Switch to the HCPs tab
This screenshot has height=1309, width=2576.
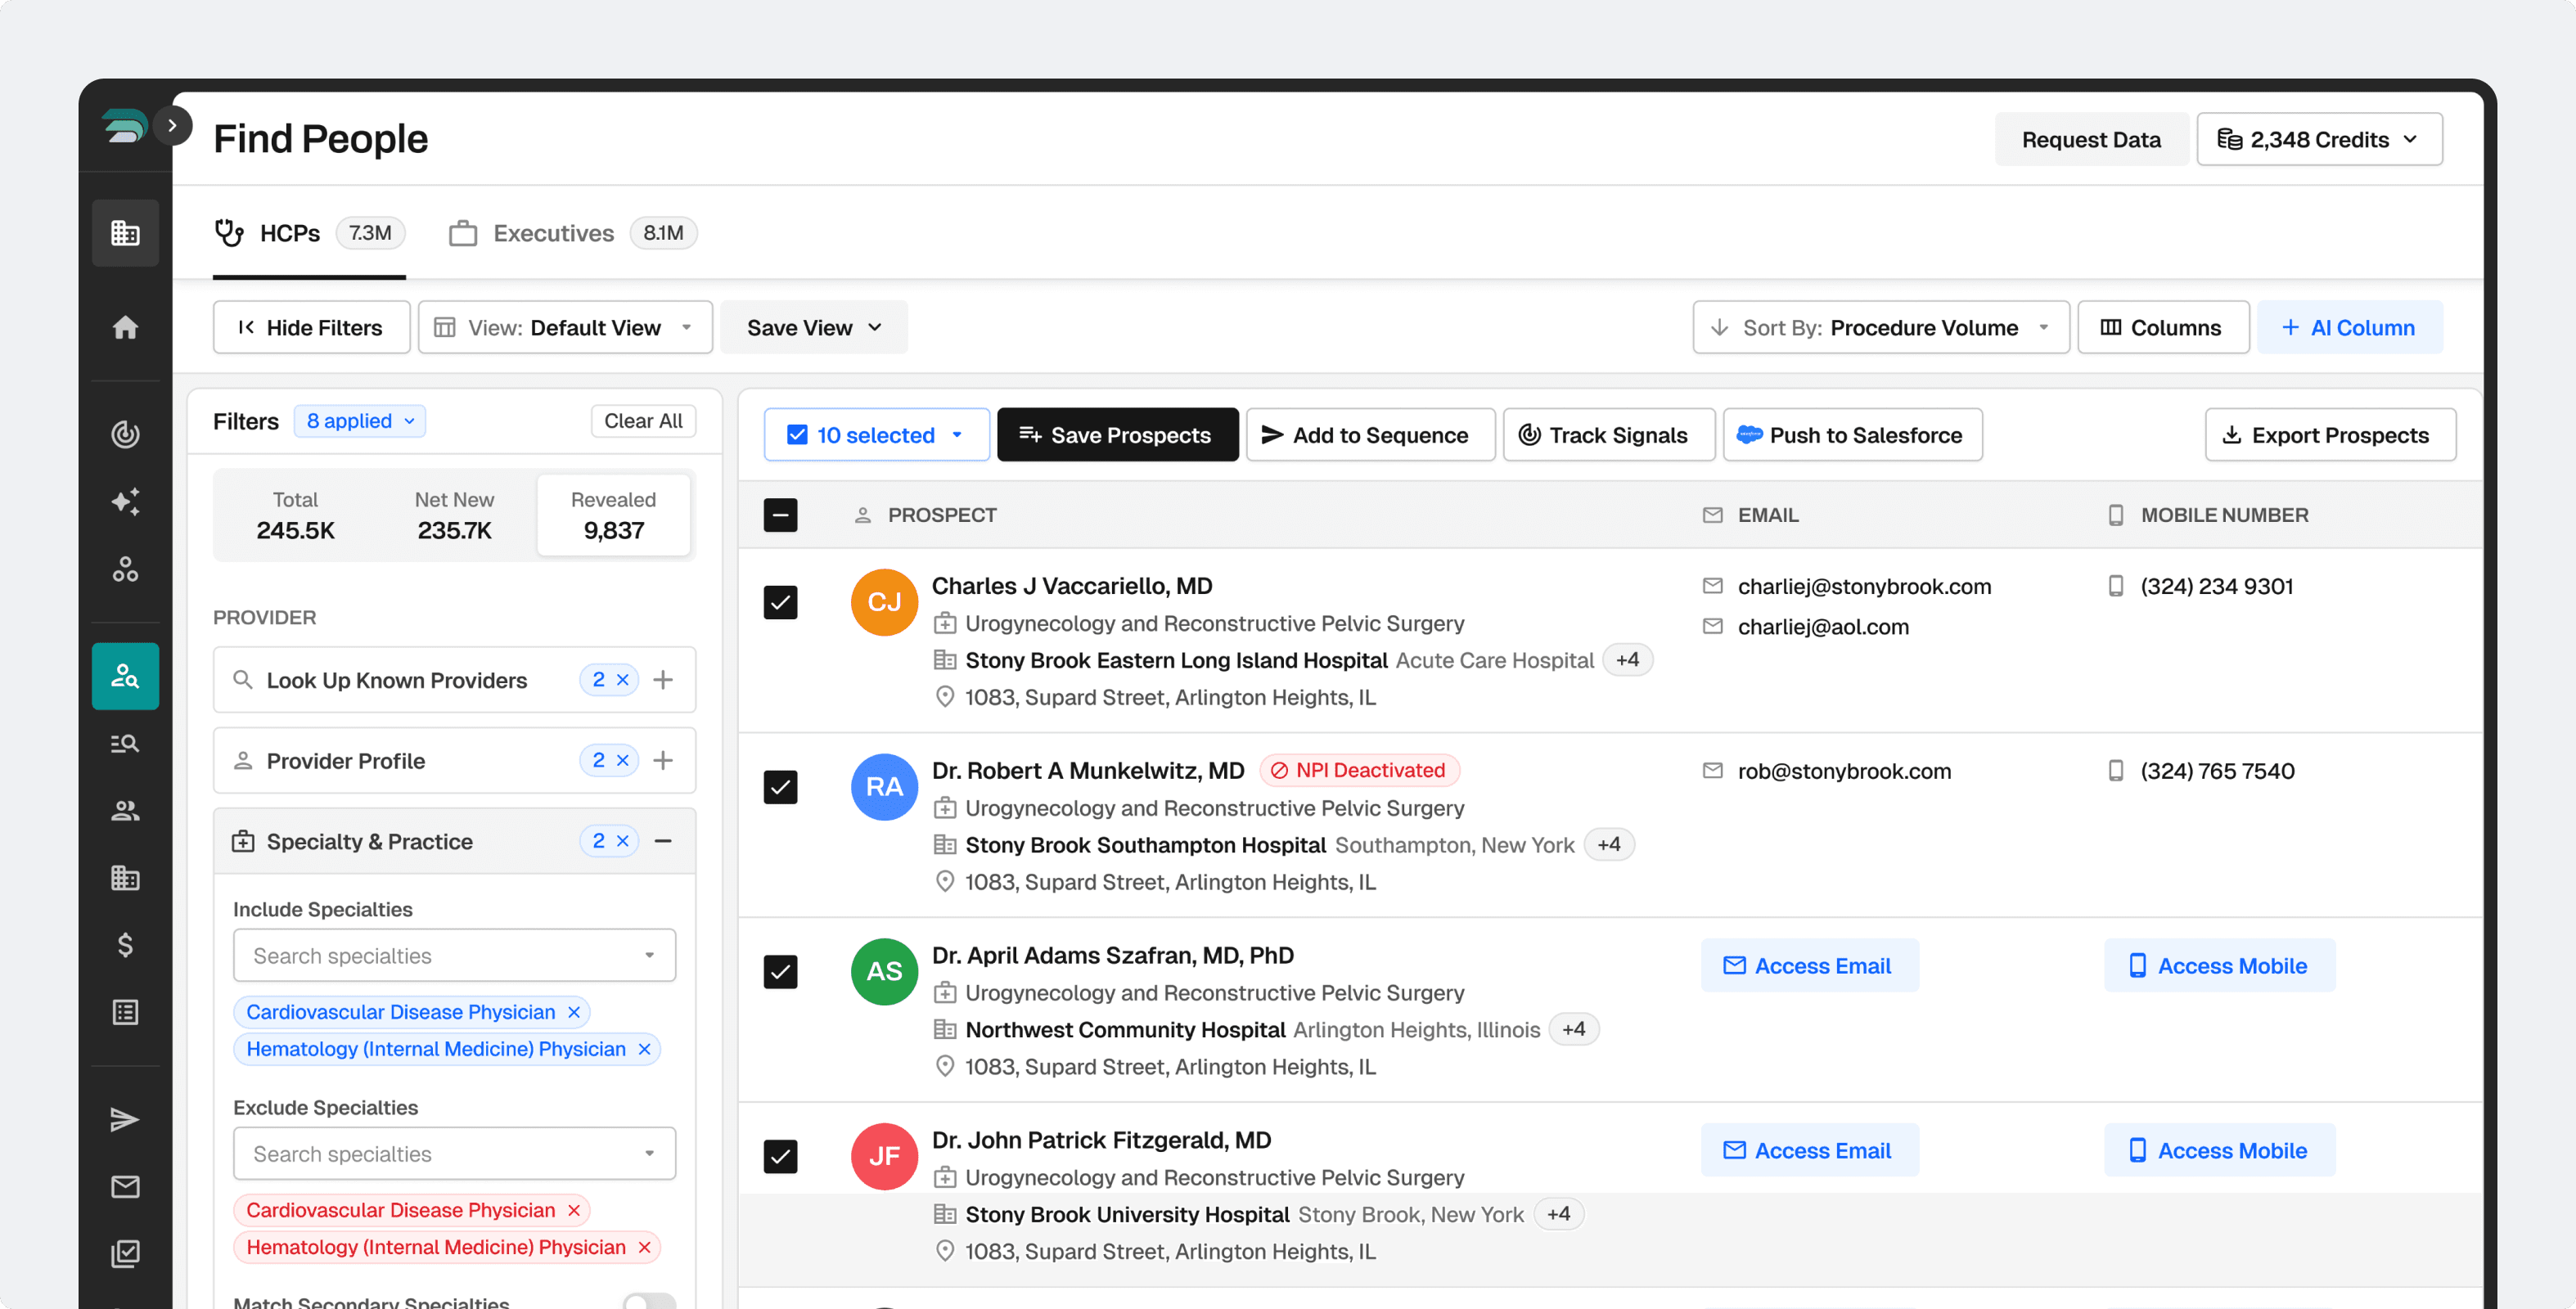coord(309,233)
